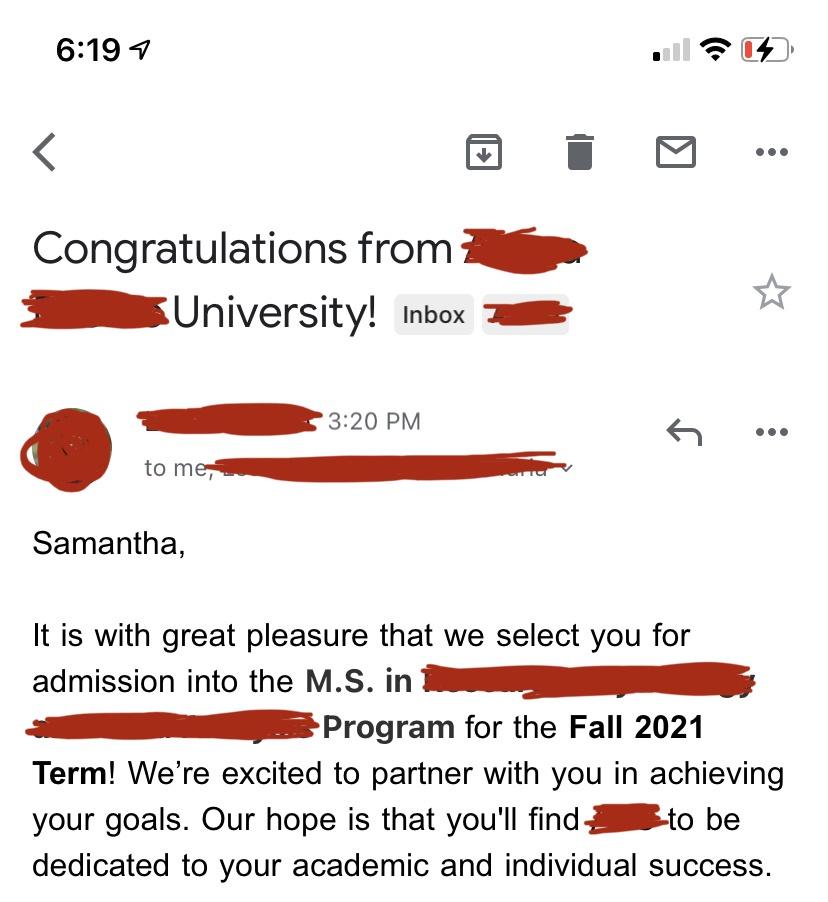Viewport: 828px width, 902px height.
Task: Tap the 6:19 clock in status bar
Action: [x=87, y=49]
